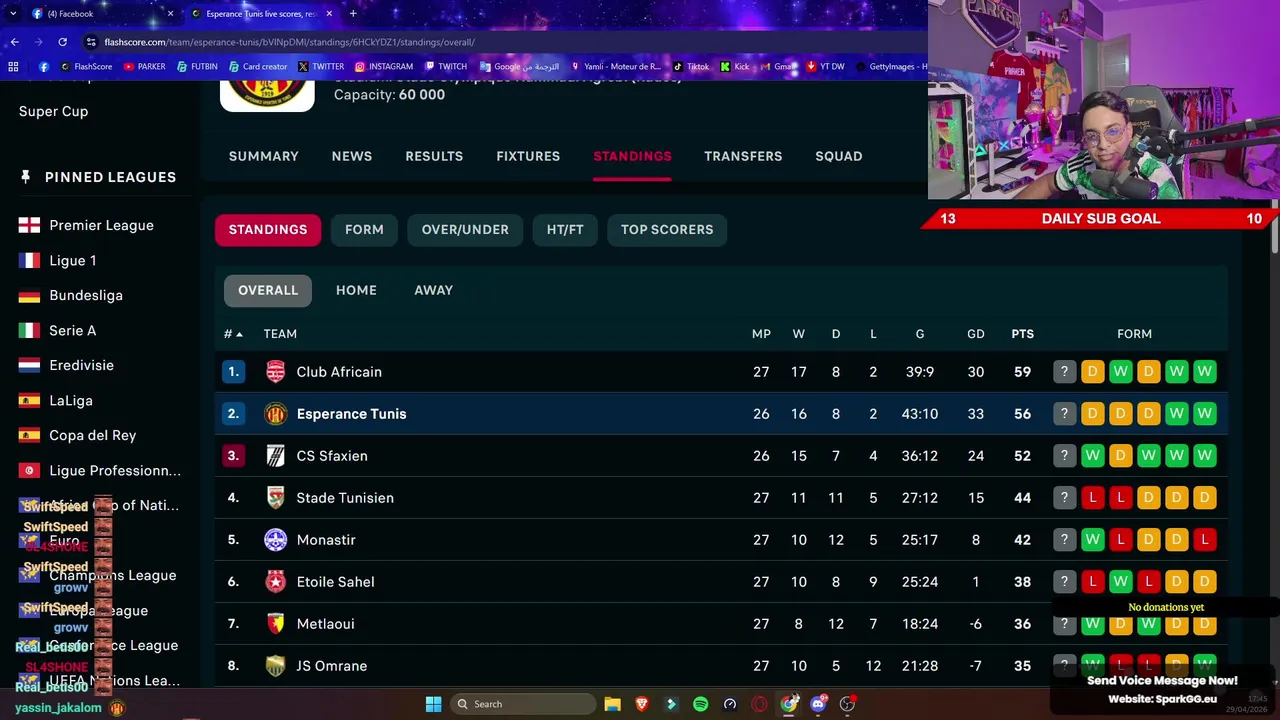The image size is (1280, 720).
Task: Click the Stade Tunisien team crest
Action: pos(275,498)
